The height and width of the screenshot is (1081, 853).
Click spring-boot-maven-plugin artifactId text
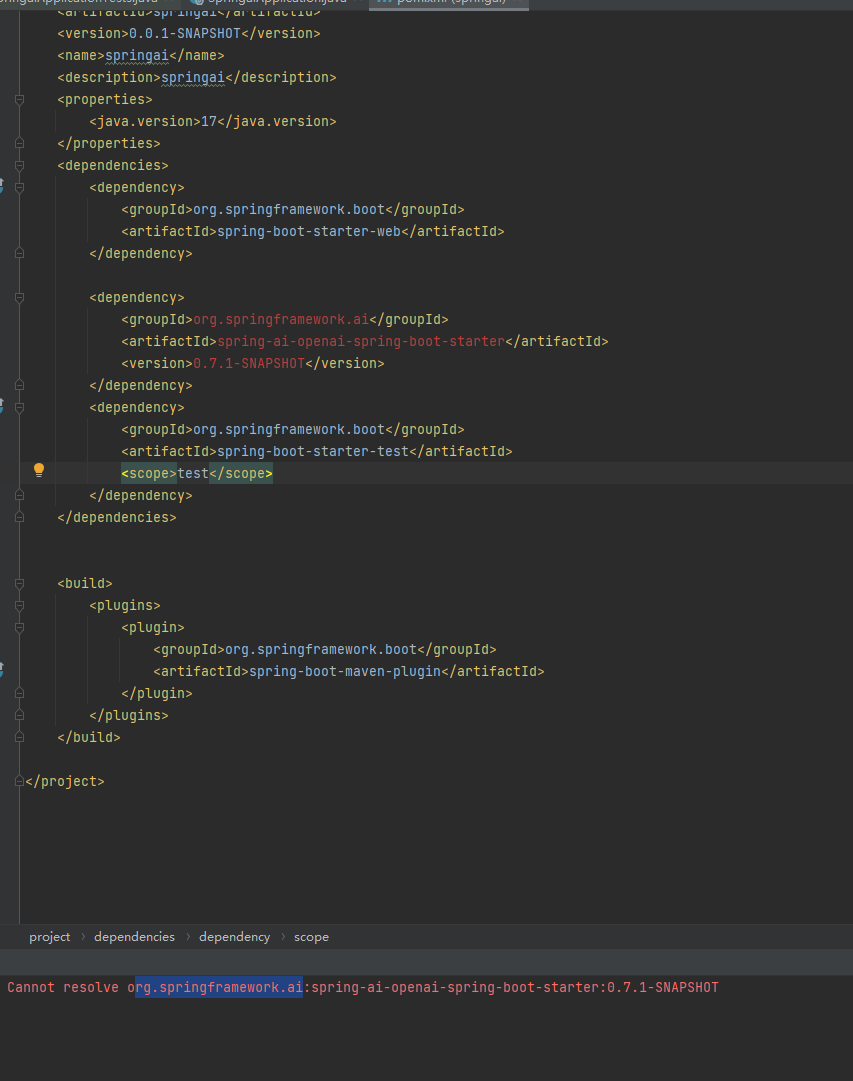point(345,671)
